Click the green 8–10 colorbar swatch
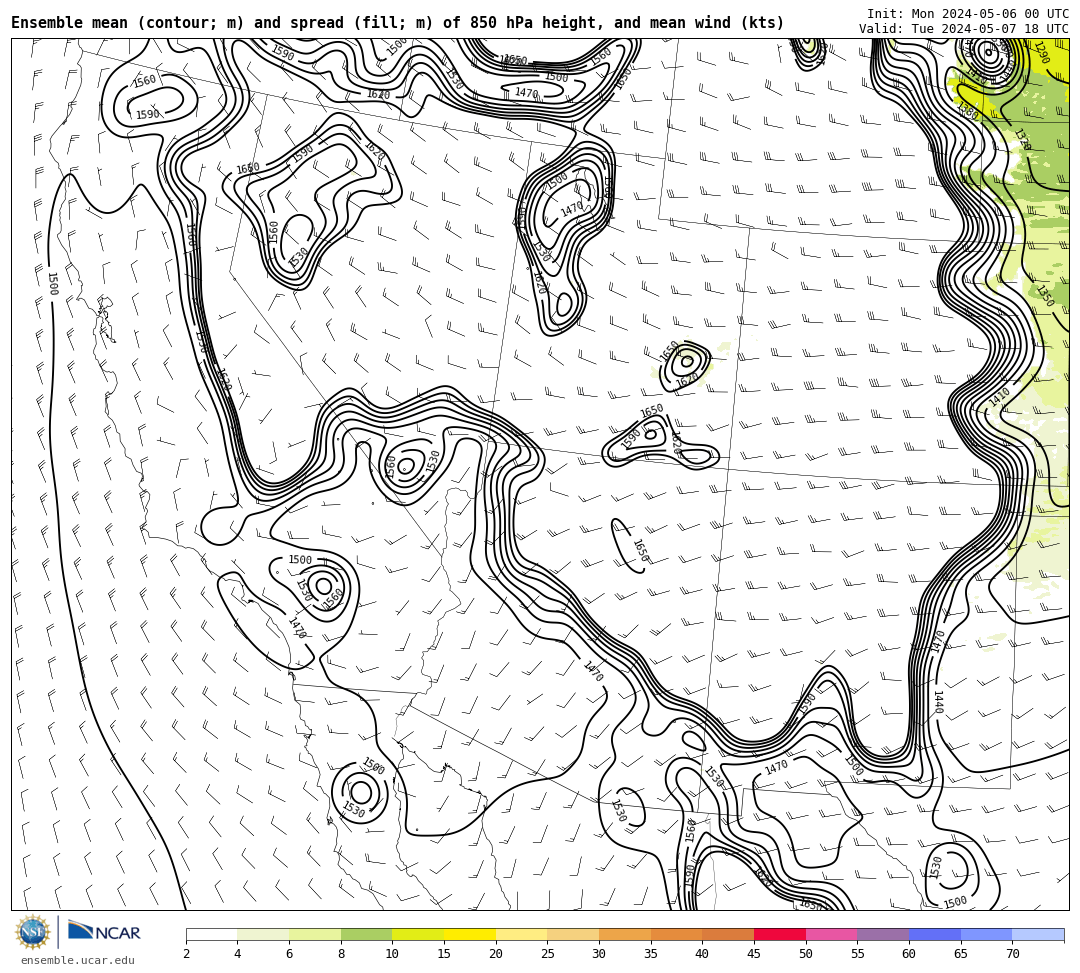The width and height of the screenshot is (1080, 973). point(366,934)
